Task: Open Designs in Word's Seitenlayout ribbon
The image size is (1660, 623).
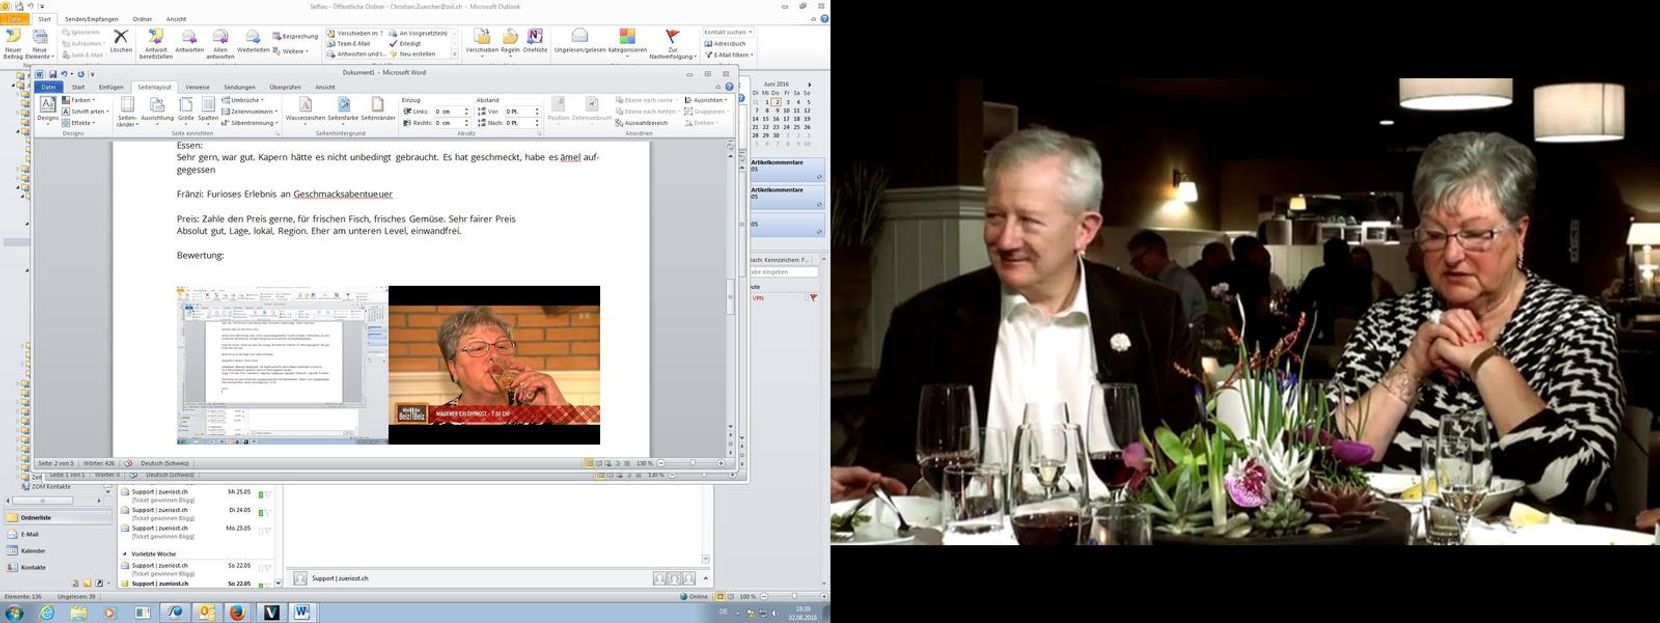Action: (x=48, y=109)
